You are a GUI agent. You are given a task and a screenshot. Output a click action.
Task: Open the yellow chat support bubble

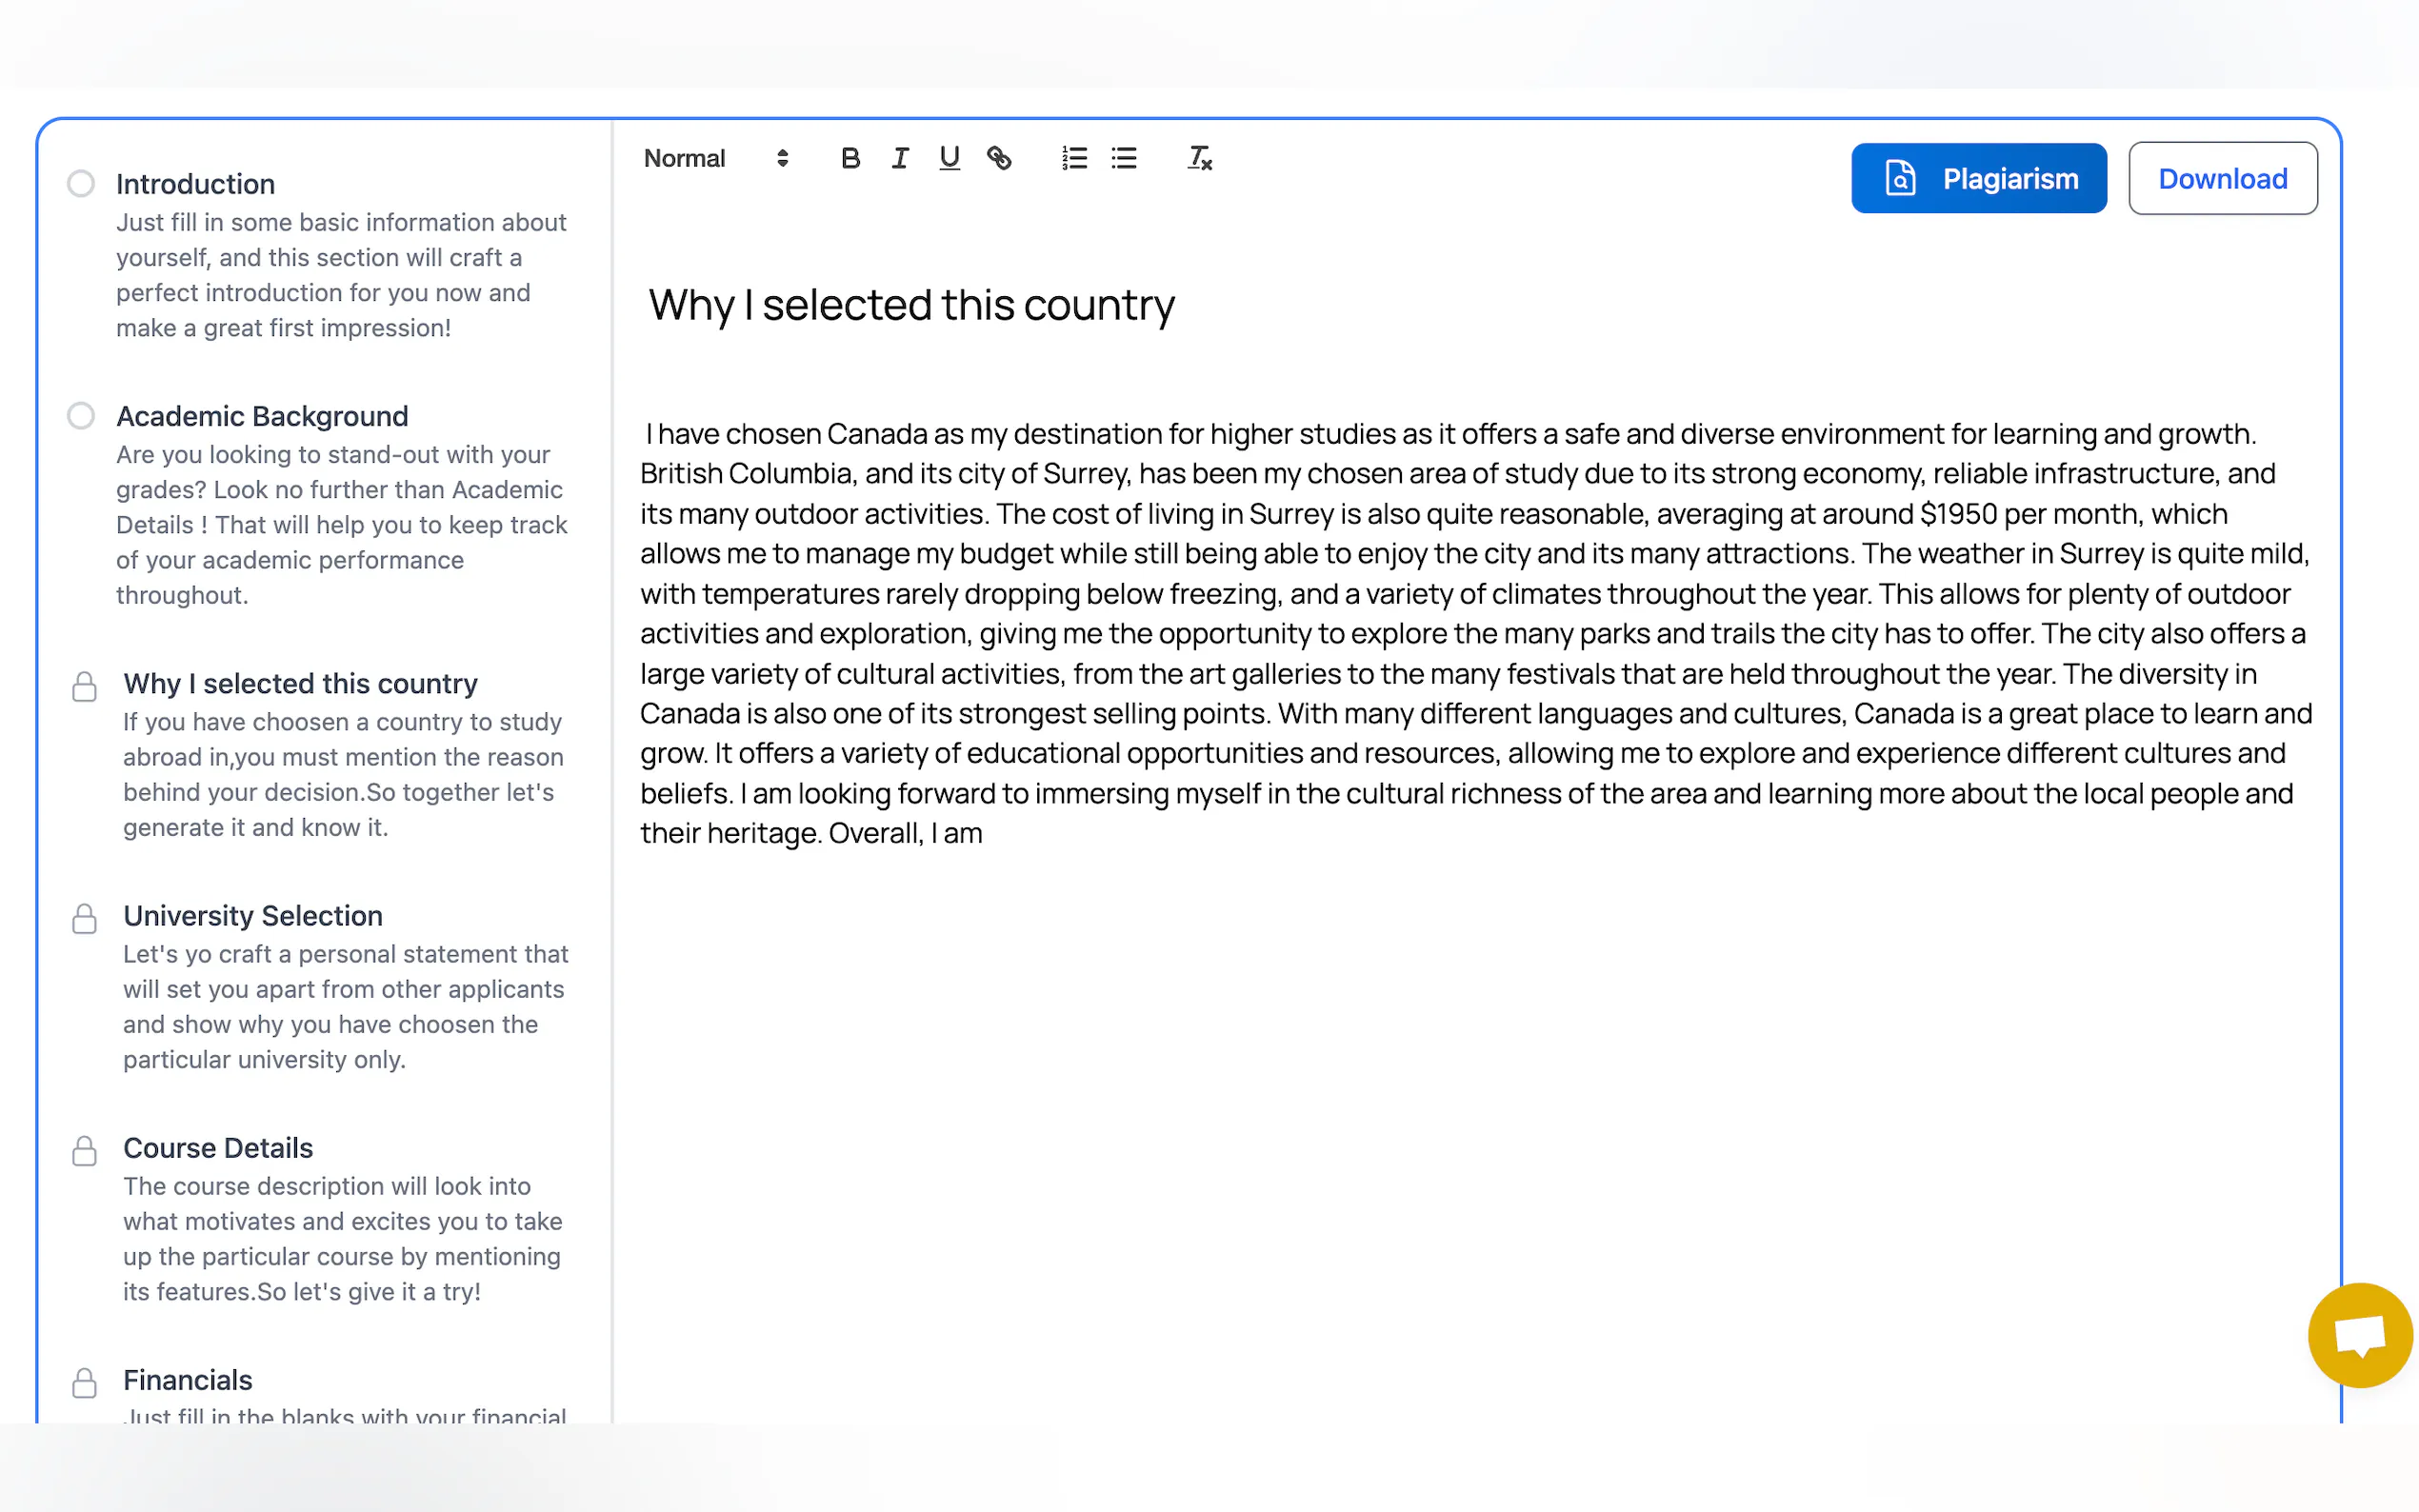(2360, 1335)
